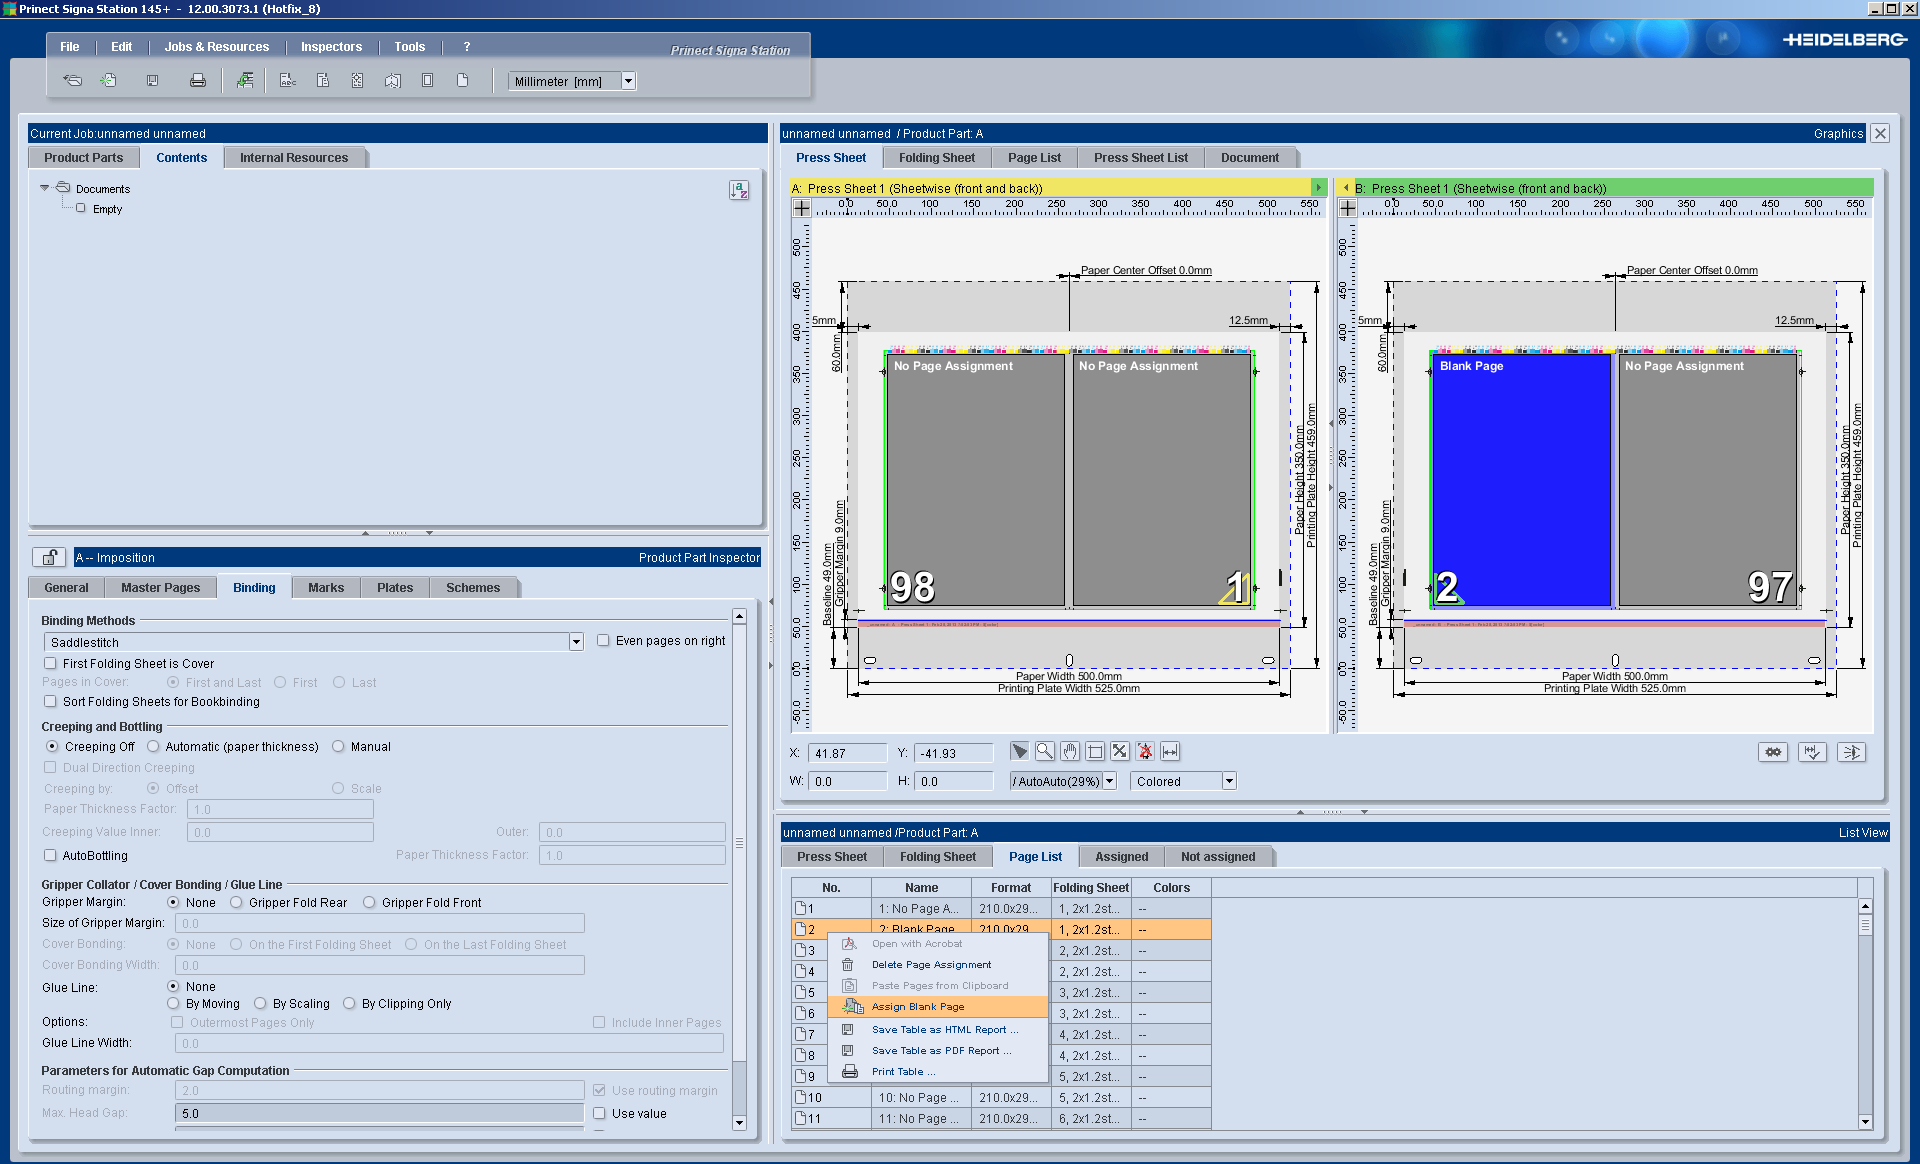The width and height of the screenshot is (1920, 1164).
Task: Click the Max. Head Gap input field
Action: pos(379,1113)
